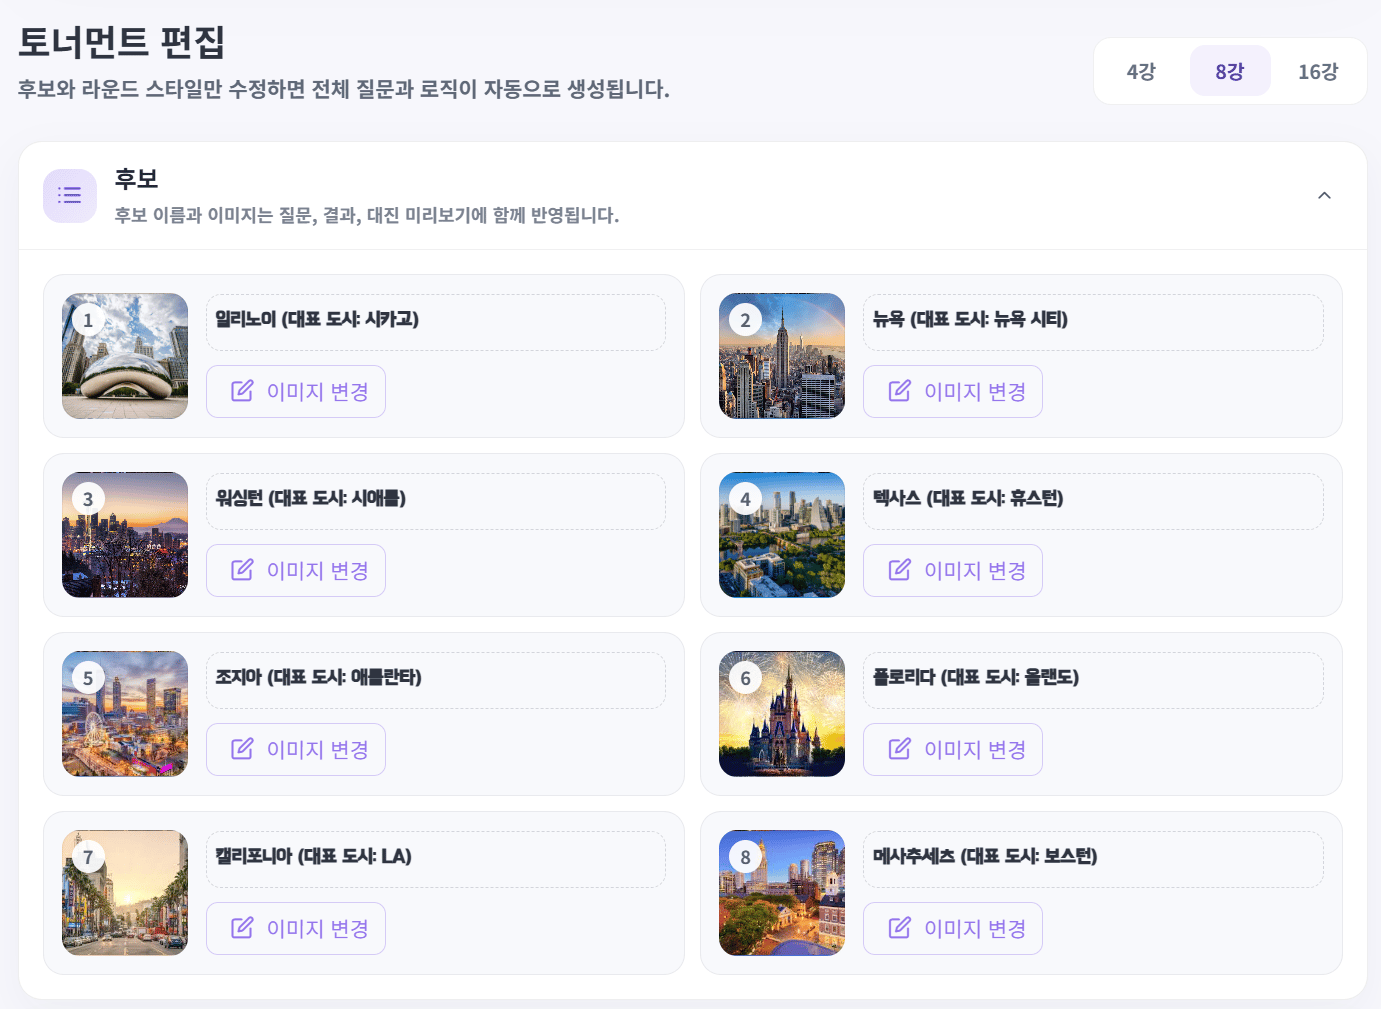Select the Seattle night skyline thumbnail
This screenshot has height=1009, width=1381.
125,535
